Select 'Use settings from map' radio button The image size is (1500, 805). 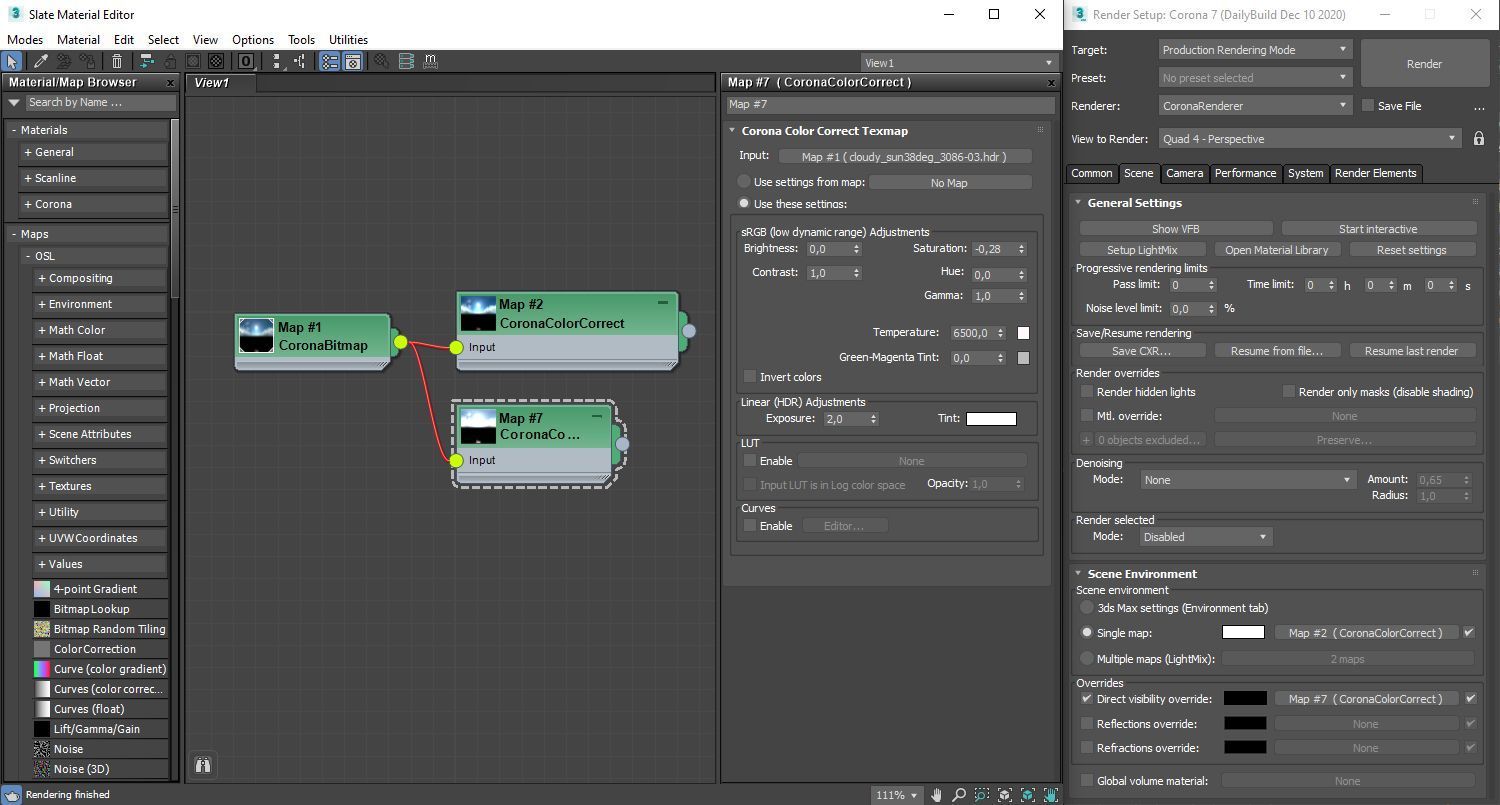coord(744,182)
